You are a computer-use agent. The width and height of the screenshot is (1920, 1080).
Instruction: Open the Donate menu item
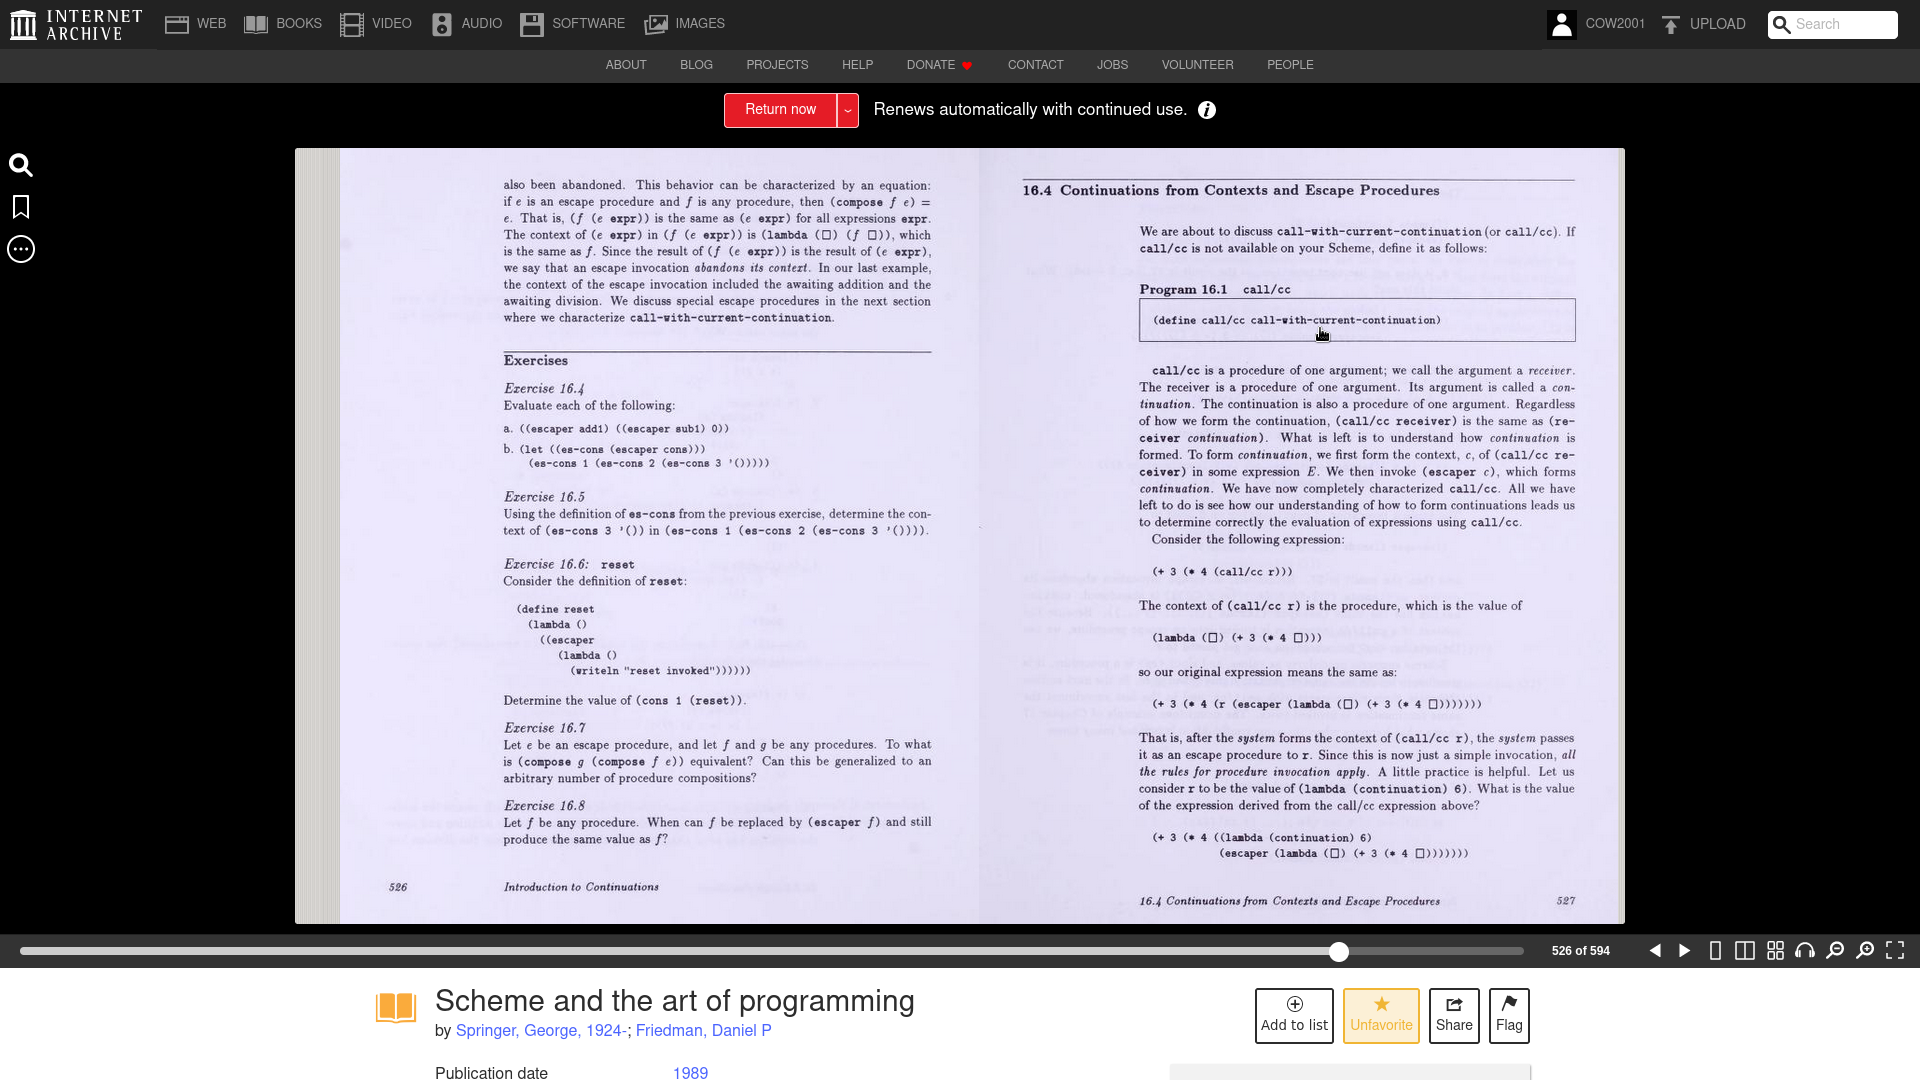[x=939, y=65]
